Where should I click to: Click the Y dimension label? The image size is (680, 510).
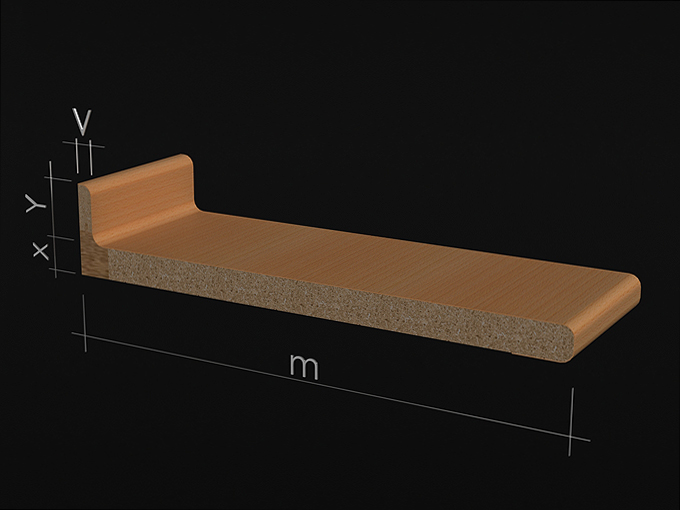pyautogui.click(x=36, y=203)
